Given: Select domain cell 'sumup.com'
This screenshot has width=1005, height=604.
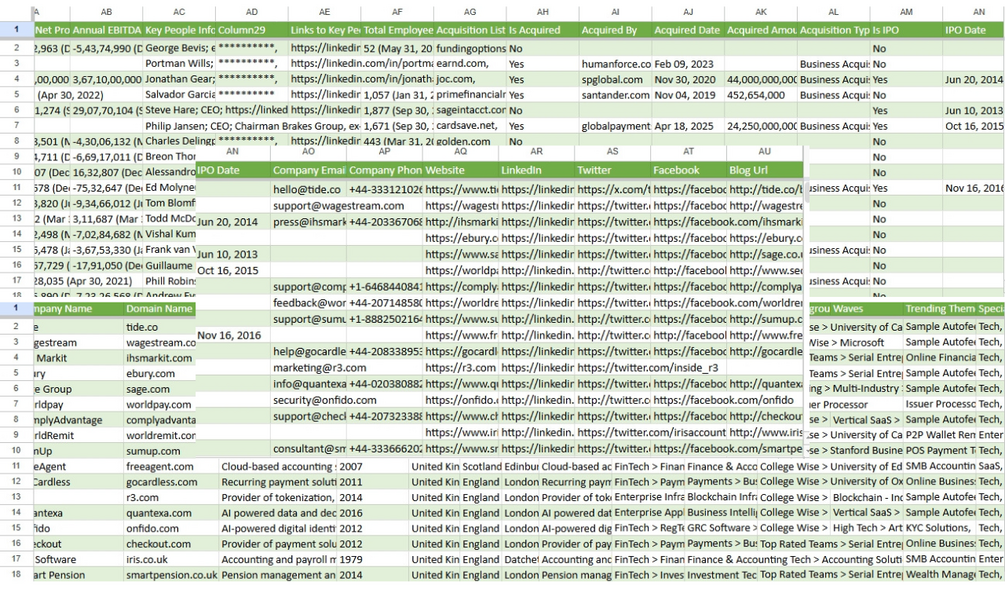Looking at the screenshot, I should tap(160, 451).
